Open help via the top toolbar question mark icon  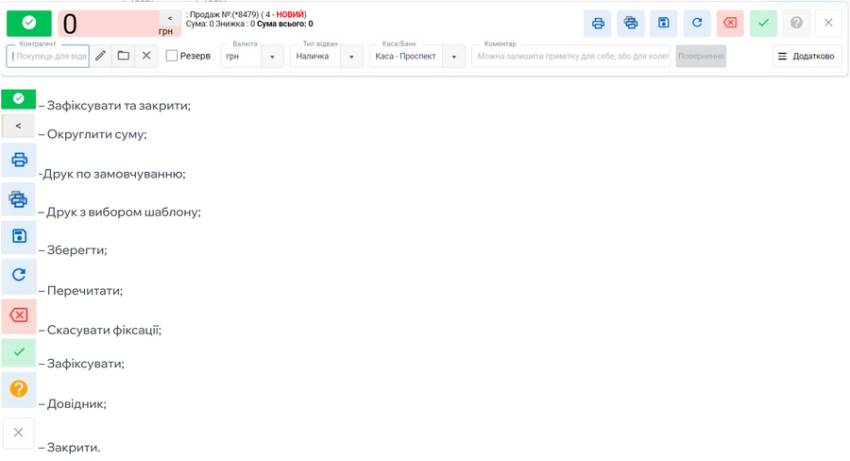tap(796, 23)
